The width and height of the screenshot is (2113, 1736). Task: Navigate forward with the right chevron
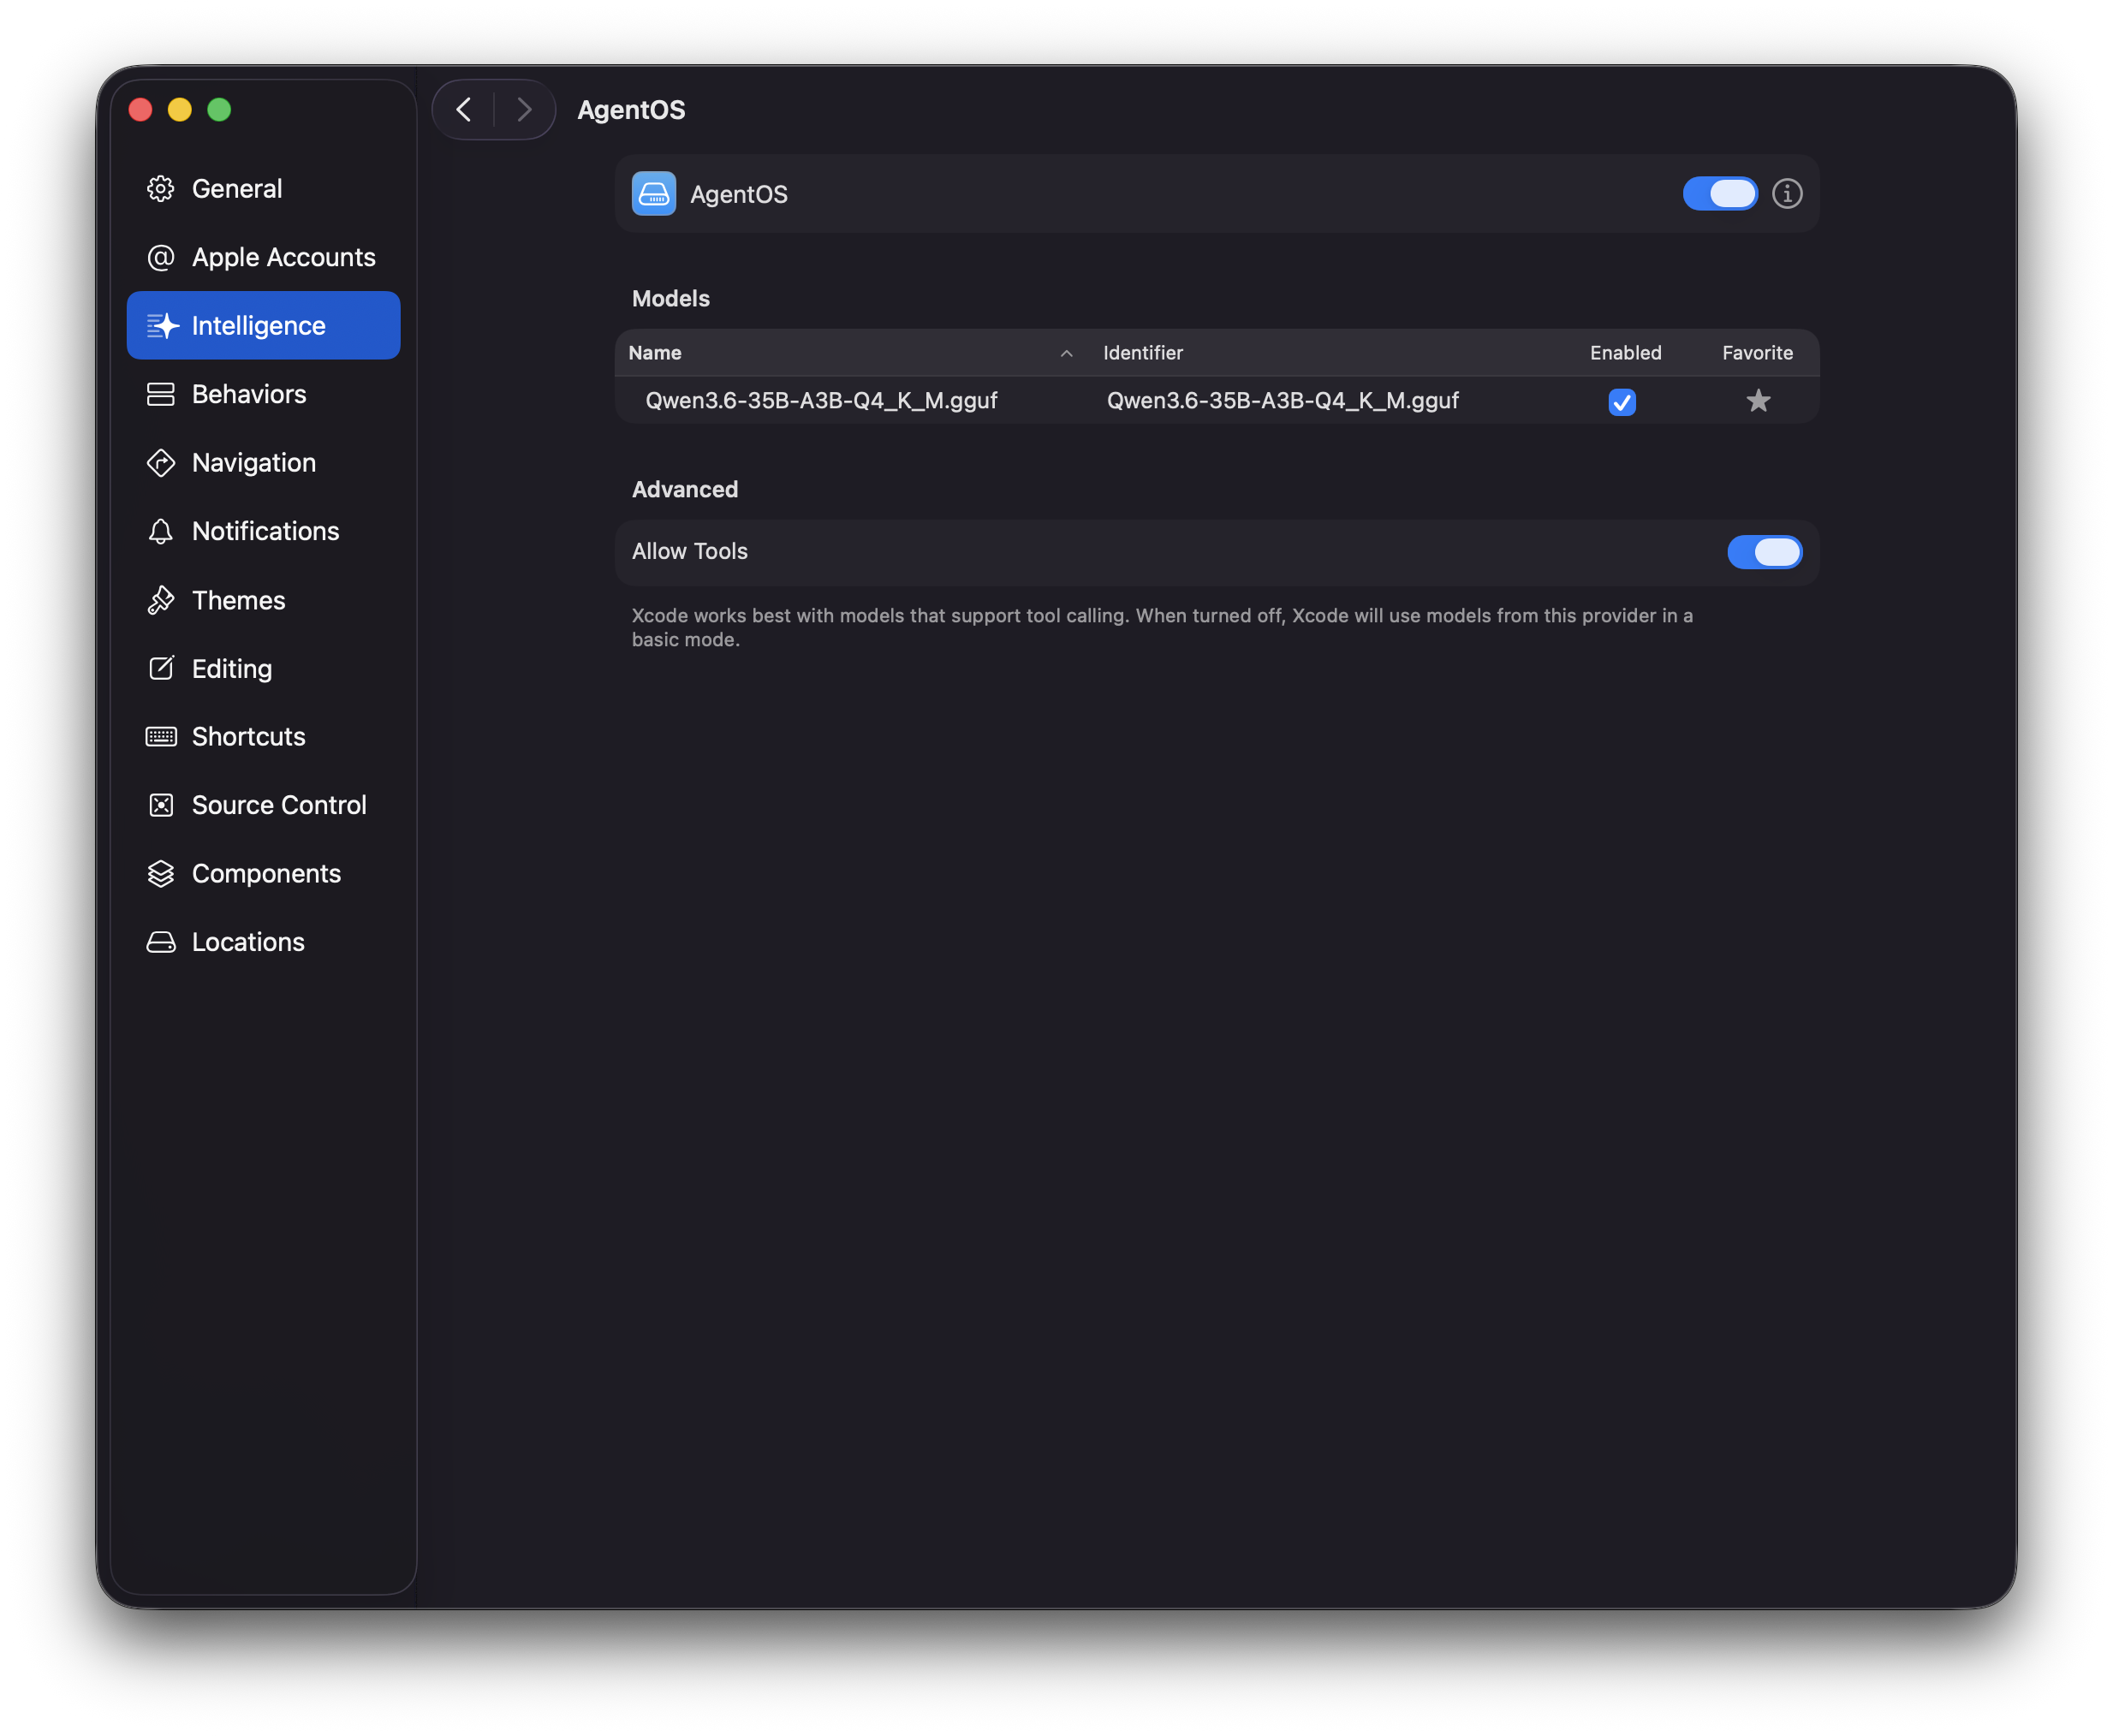[524, 109]
